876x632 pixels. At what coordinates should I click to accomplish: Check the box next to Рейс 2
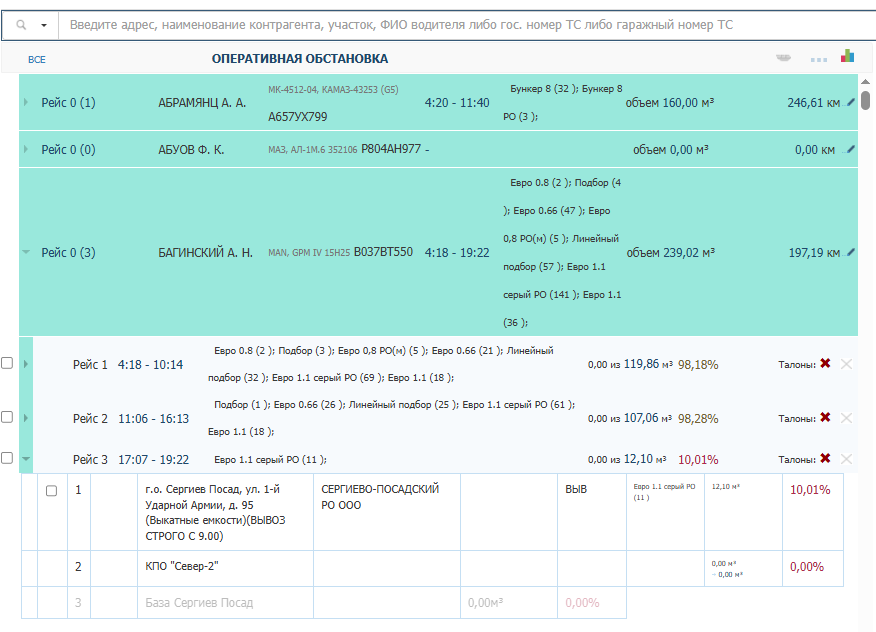7,417
